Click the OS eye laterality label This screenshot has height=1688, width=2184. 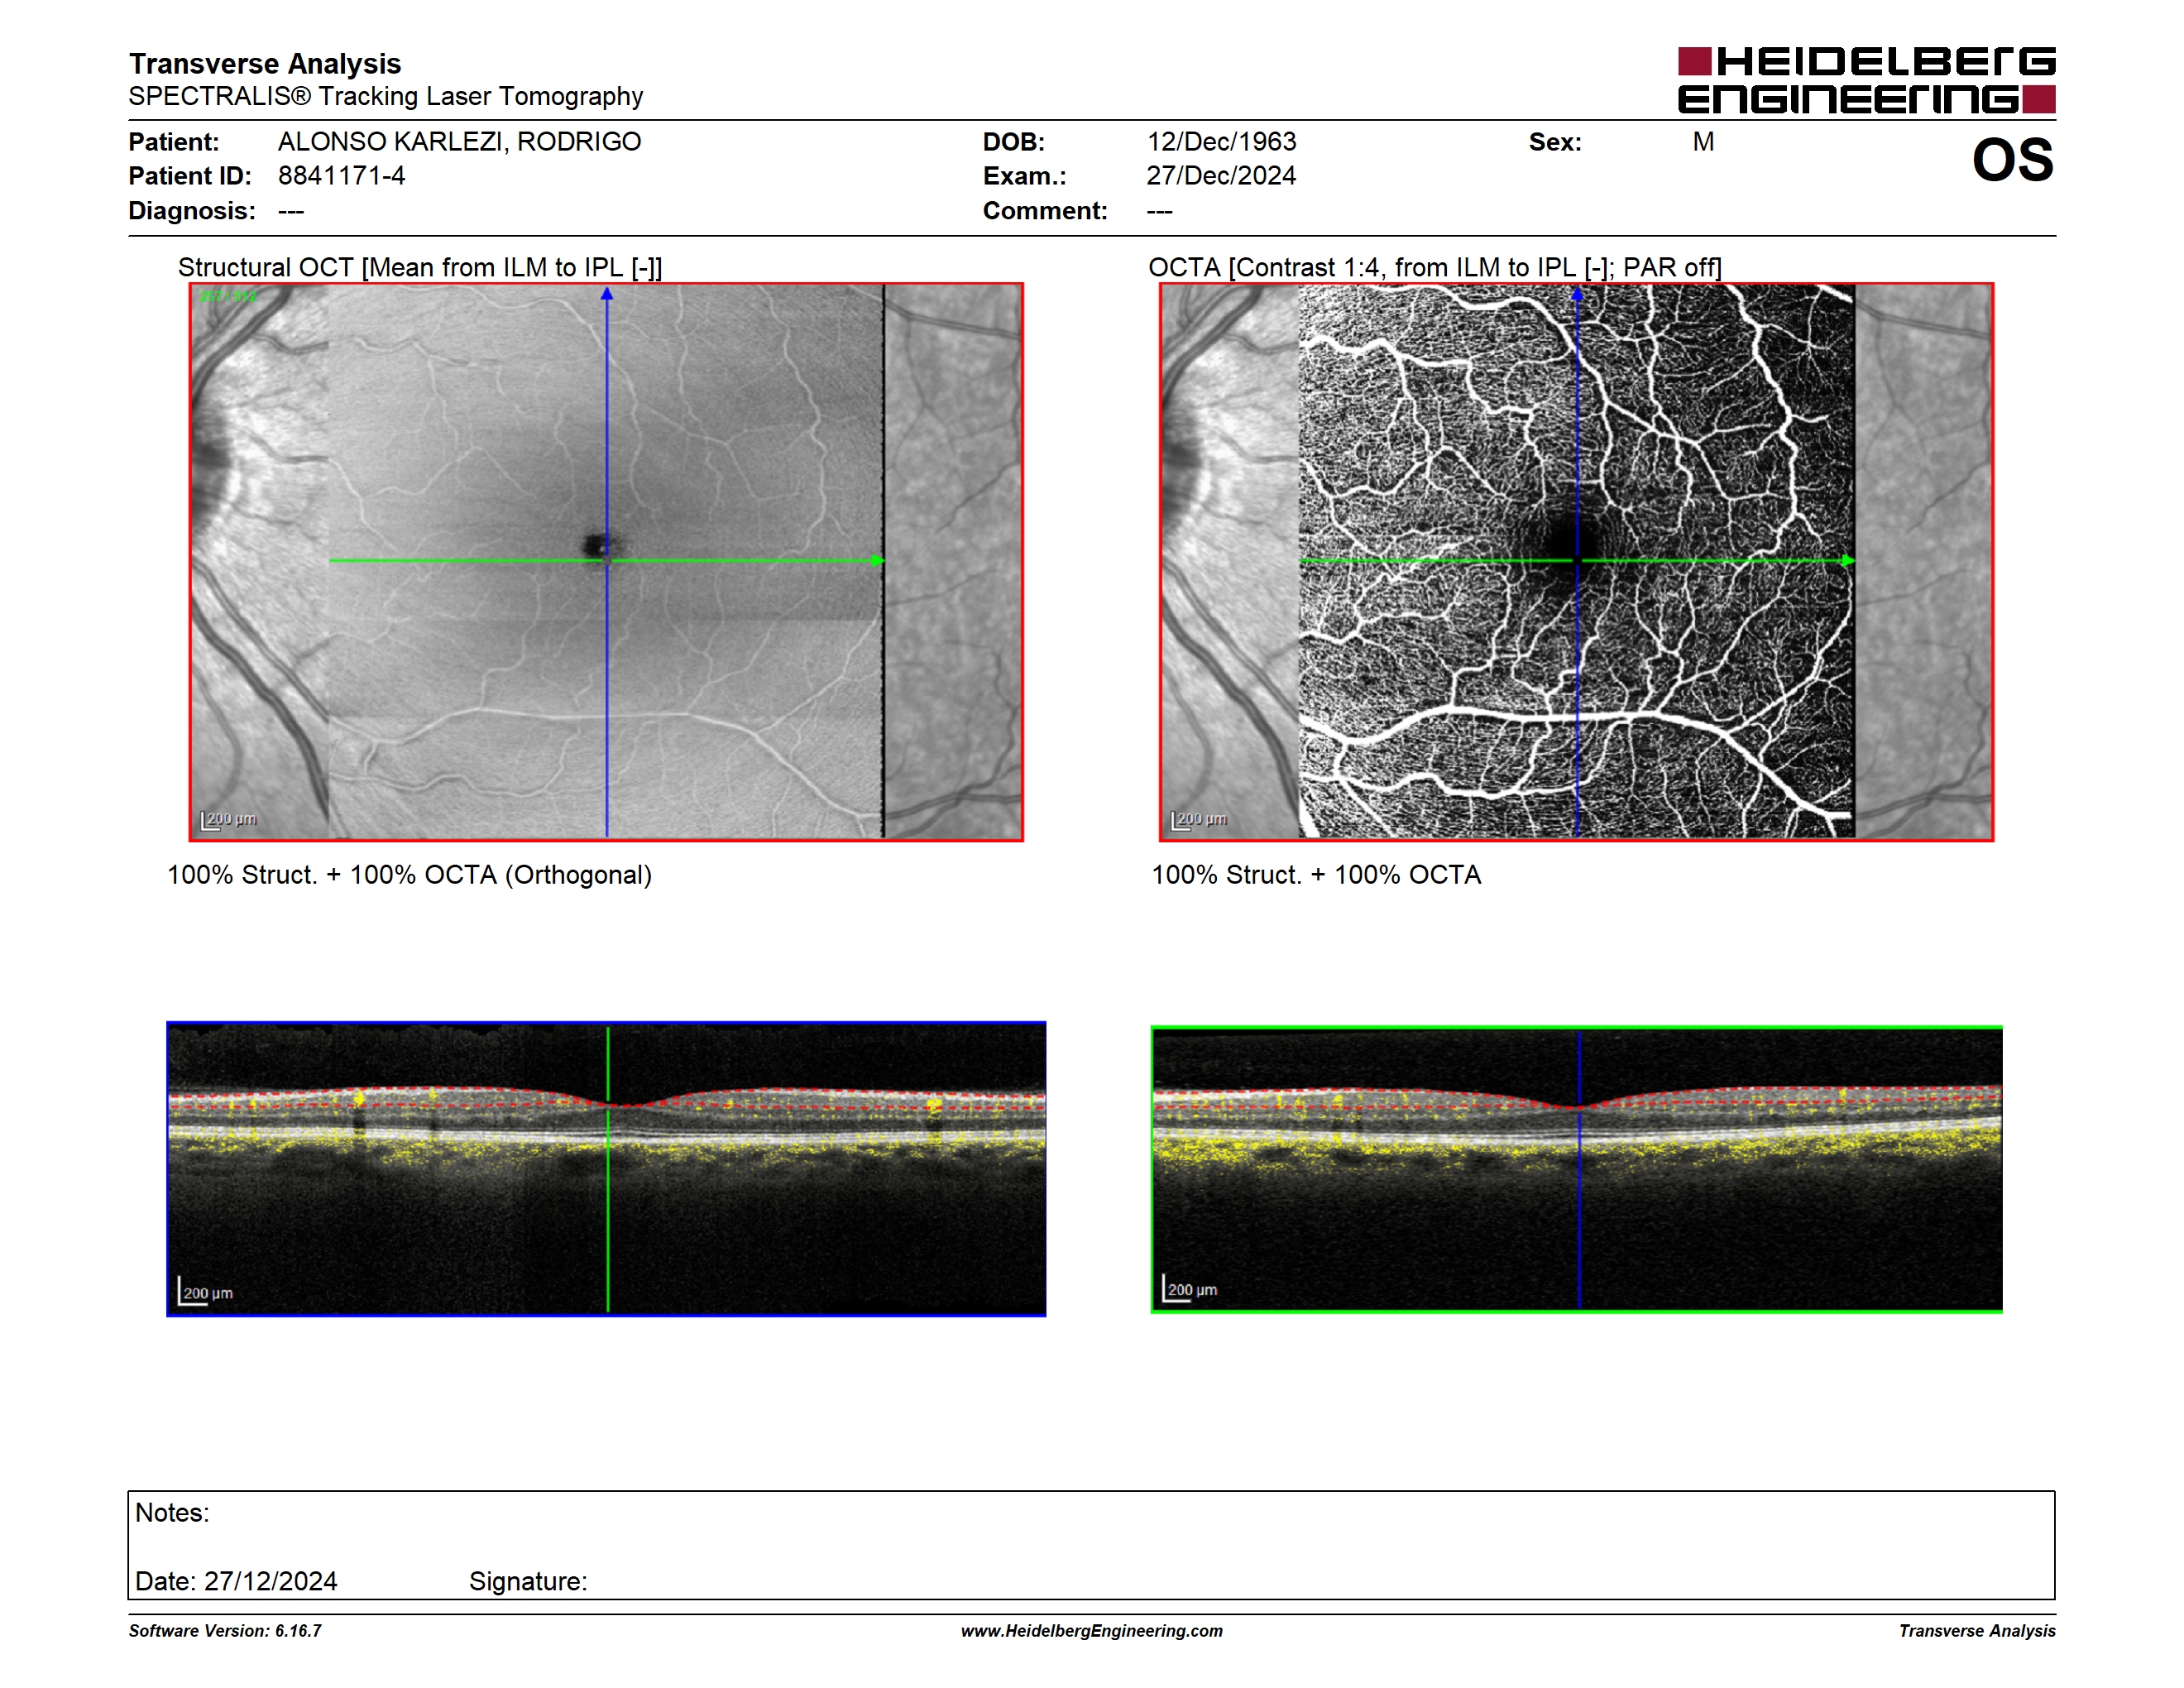pos(2012,160)
